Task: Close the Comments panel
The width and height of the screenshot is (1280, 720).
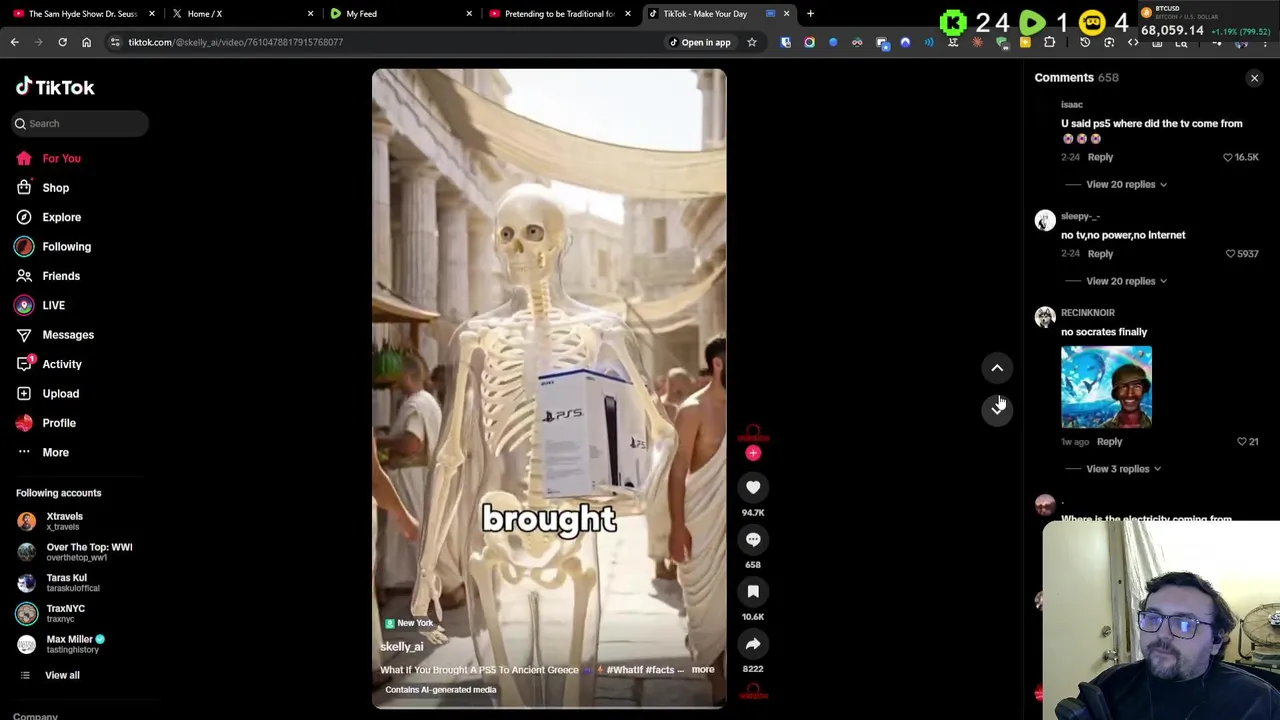Action: (x=1254, y=78)
